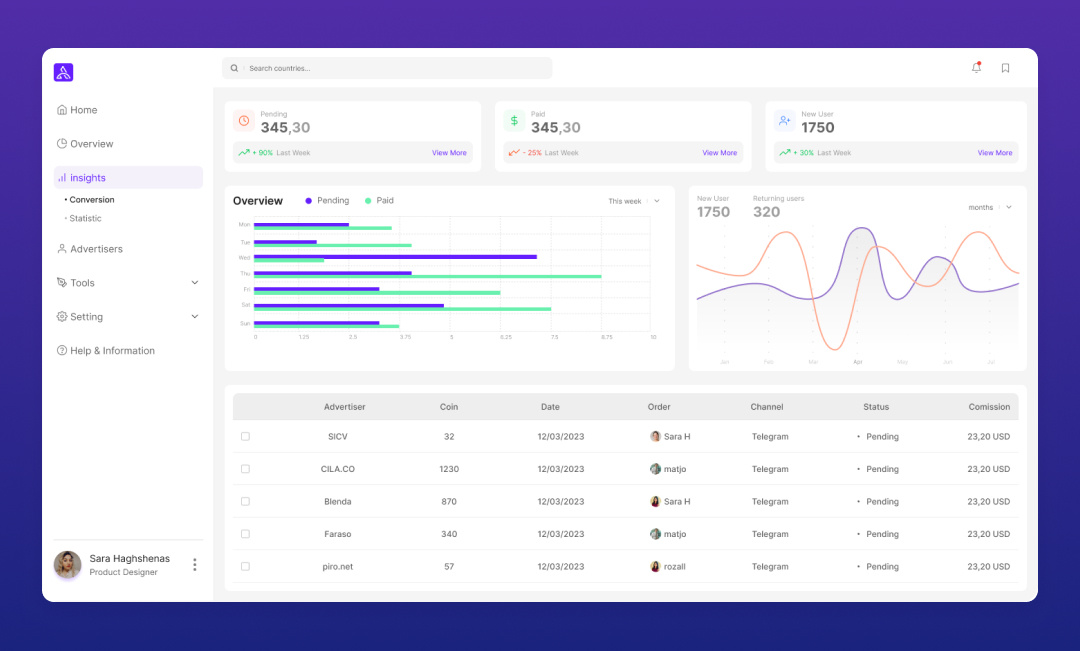
Task: Click the bookmark icon in the top bar
Action: tap(1005, 67)
